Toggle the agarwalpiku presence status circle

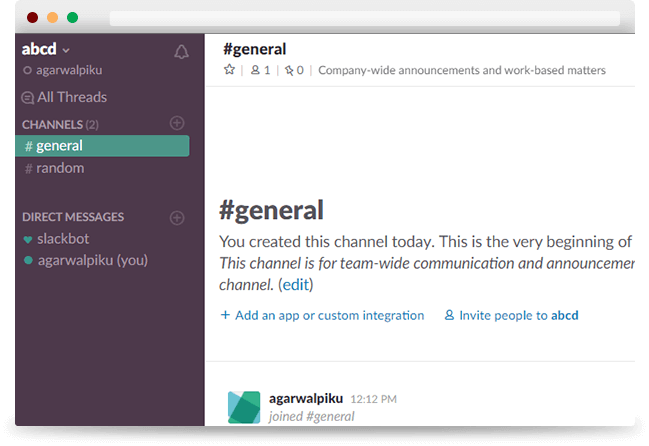coord(27,70)
